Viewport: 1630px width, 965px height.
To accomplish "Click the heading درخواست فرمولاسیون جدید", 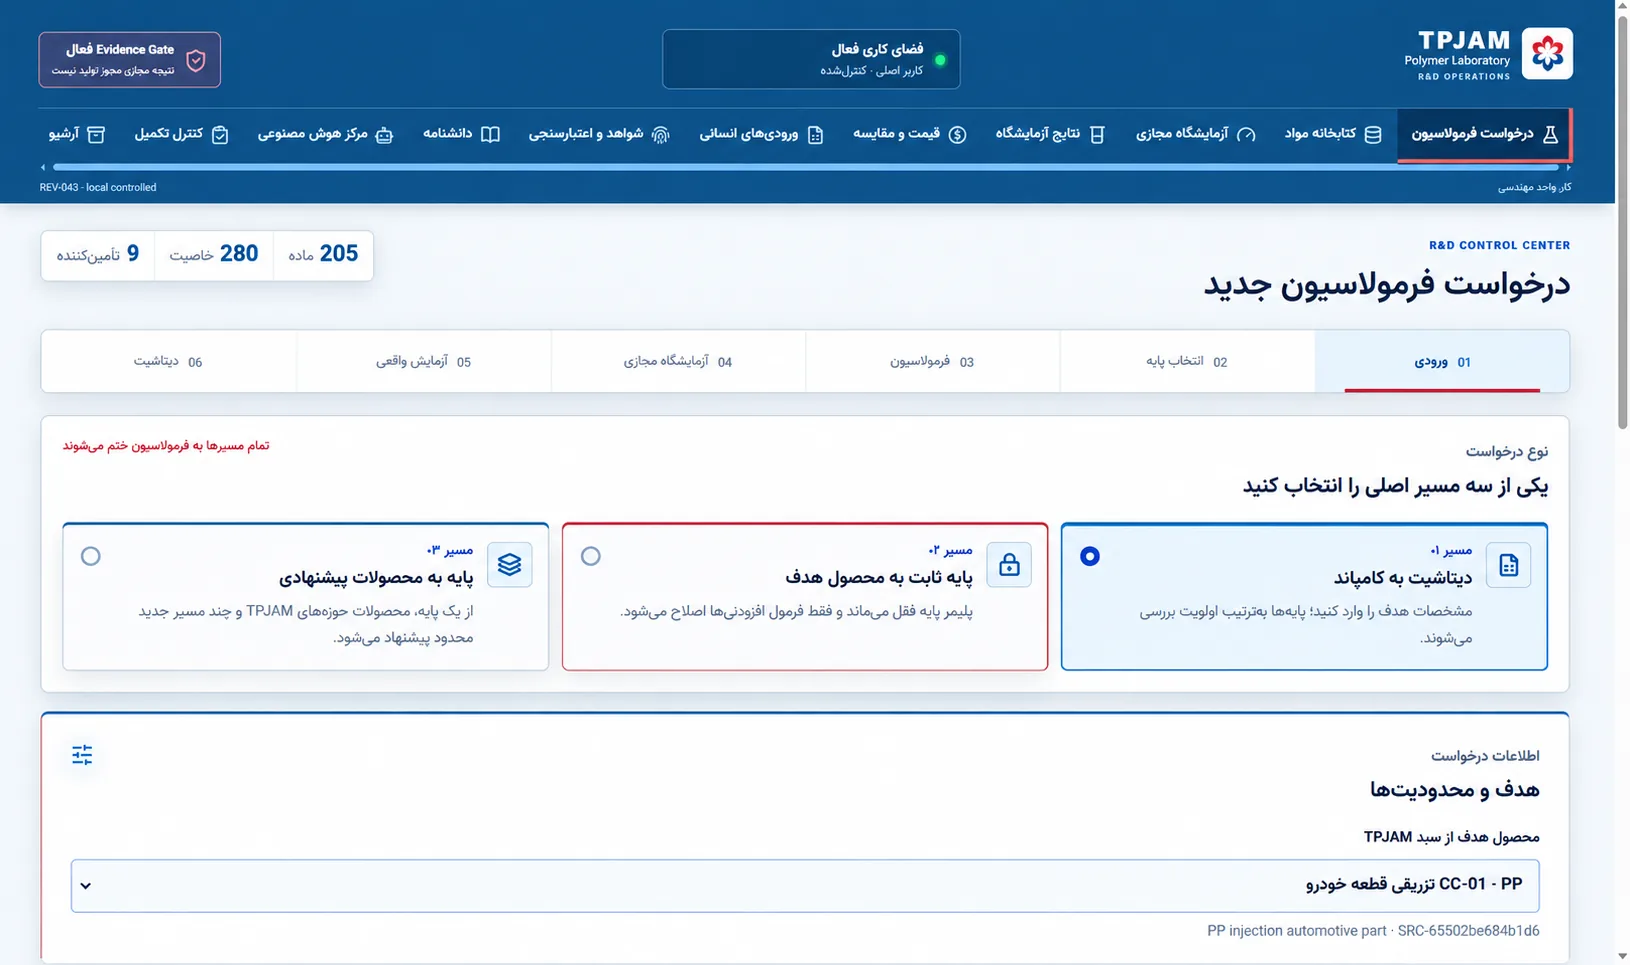I will pos(1386,284).
